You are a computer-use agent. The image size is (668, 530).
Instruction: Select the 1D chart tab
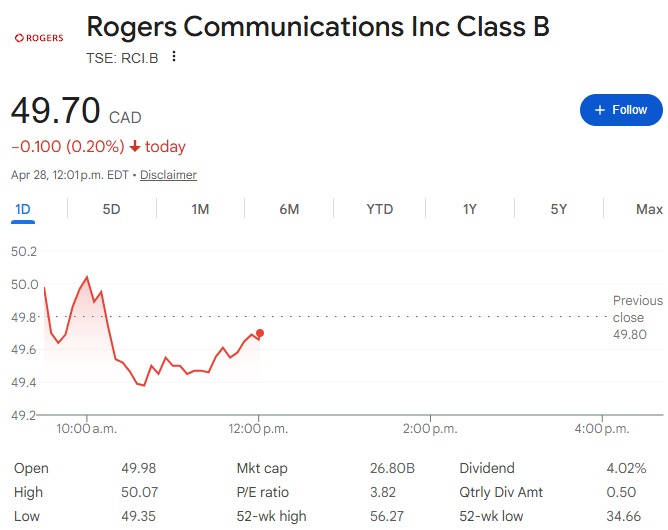click(23, 209)
